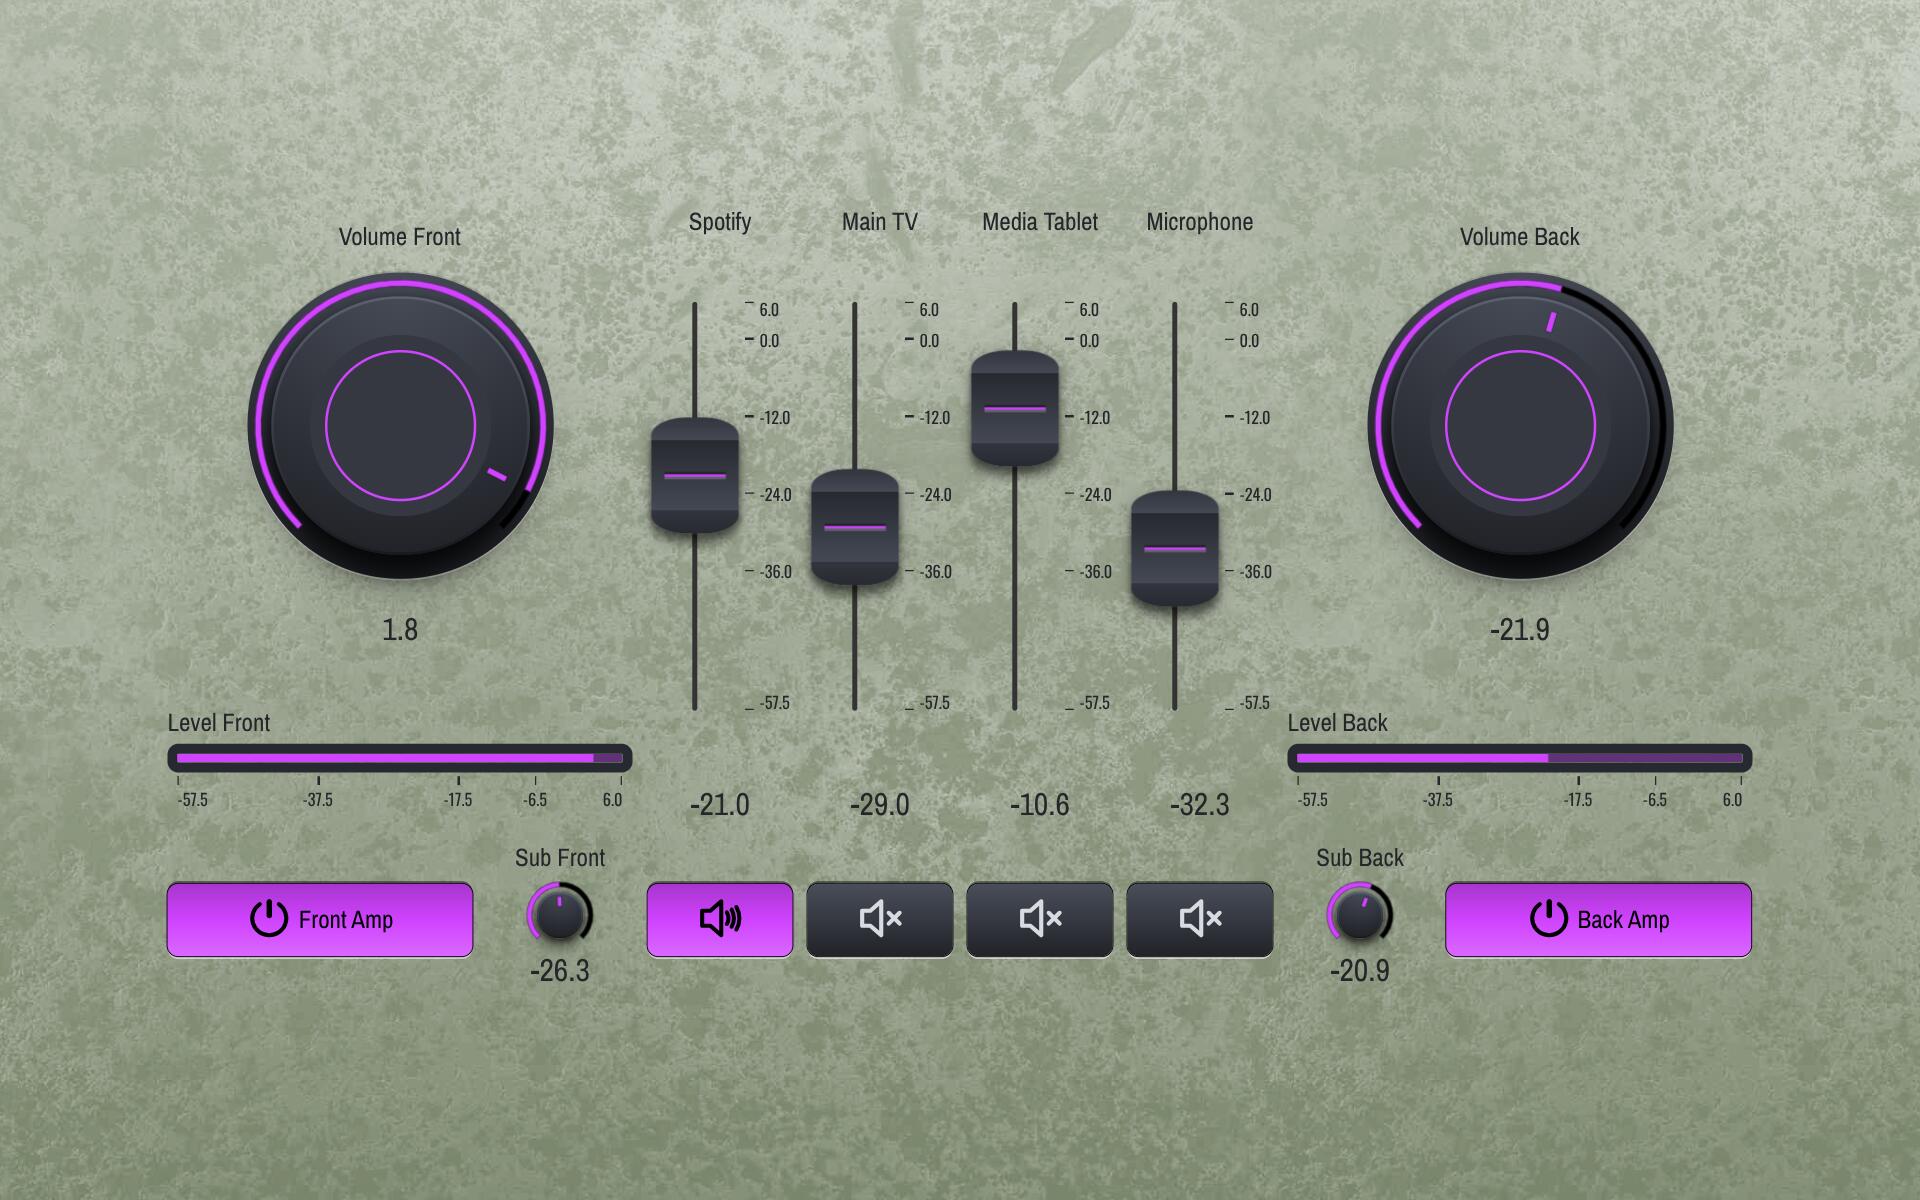Unmute the Main TV channel
The height and width of the screenshot is (1200, 1920).
(x=879, y=919)
